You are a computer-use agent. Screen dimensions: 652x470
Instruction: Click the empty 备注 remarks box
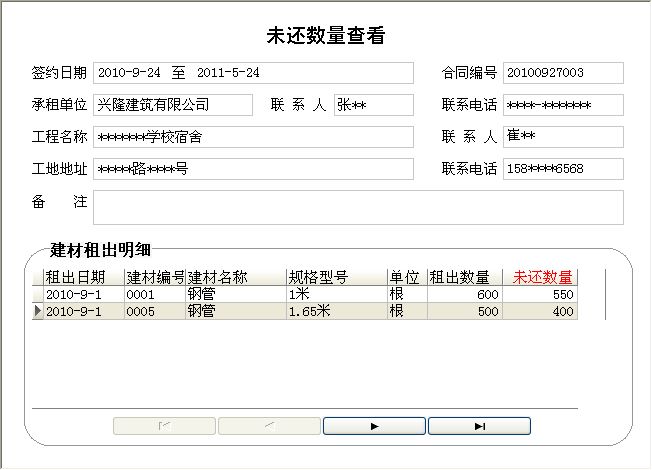pos(358,207)
